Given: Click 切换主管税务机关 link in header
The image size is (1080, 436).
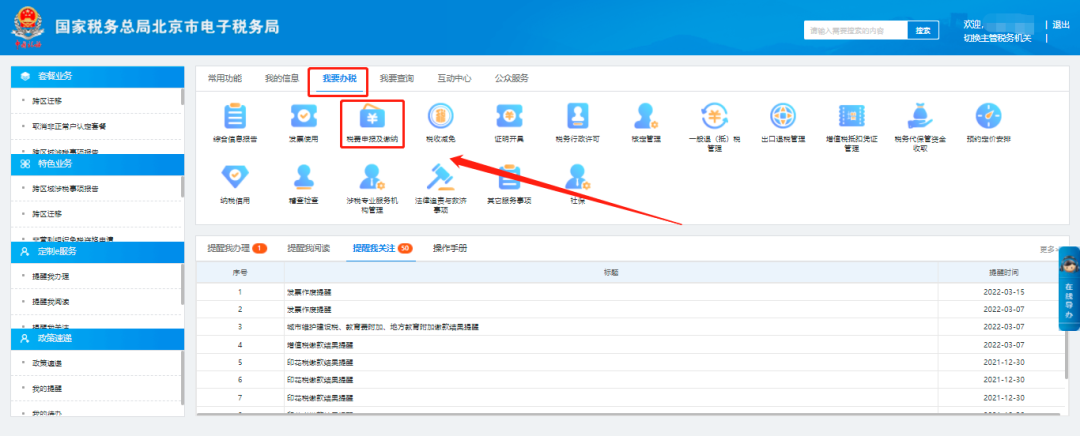Looking at the screenshot, I should point(997,38).
